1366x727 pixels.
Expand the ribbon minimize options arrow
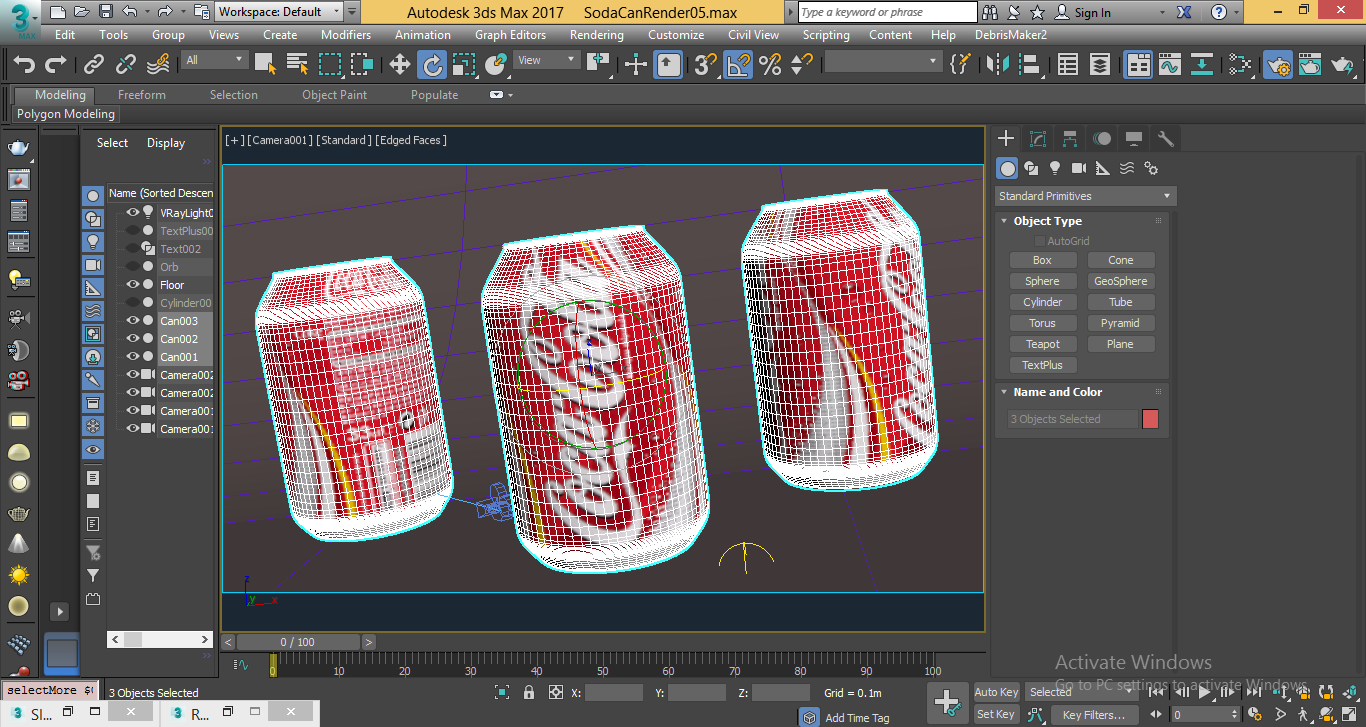(511, 95)
